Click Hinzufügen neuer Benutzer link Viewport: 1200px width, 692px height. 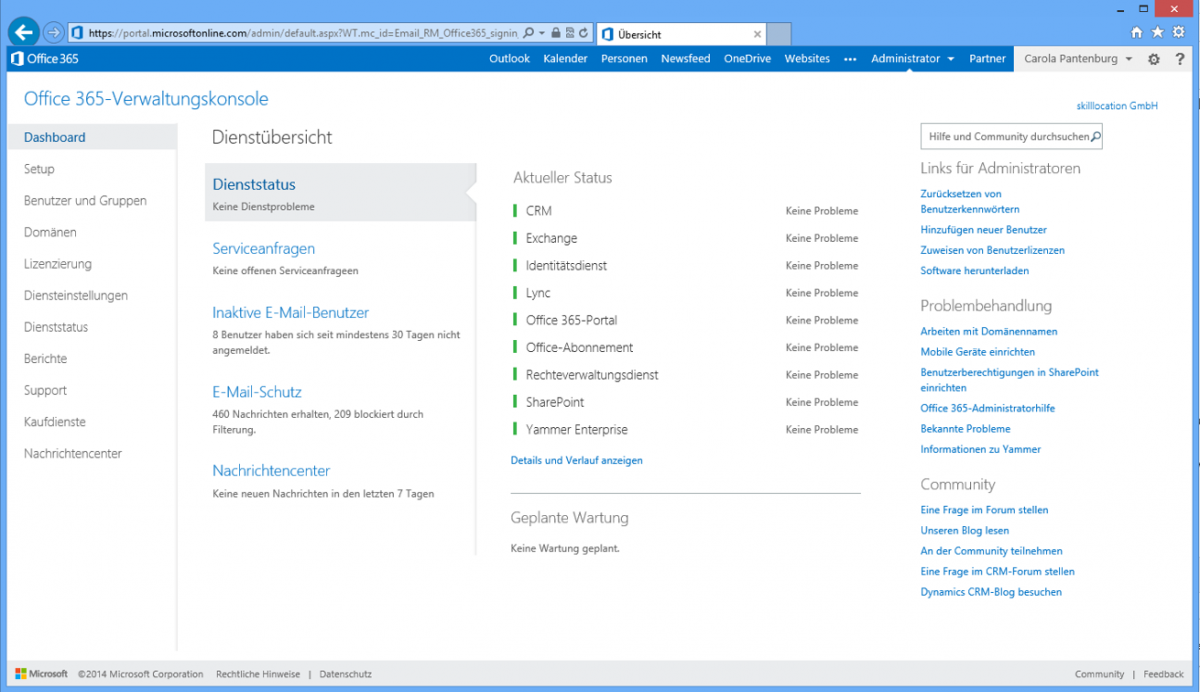click(984, 230)
